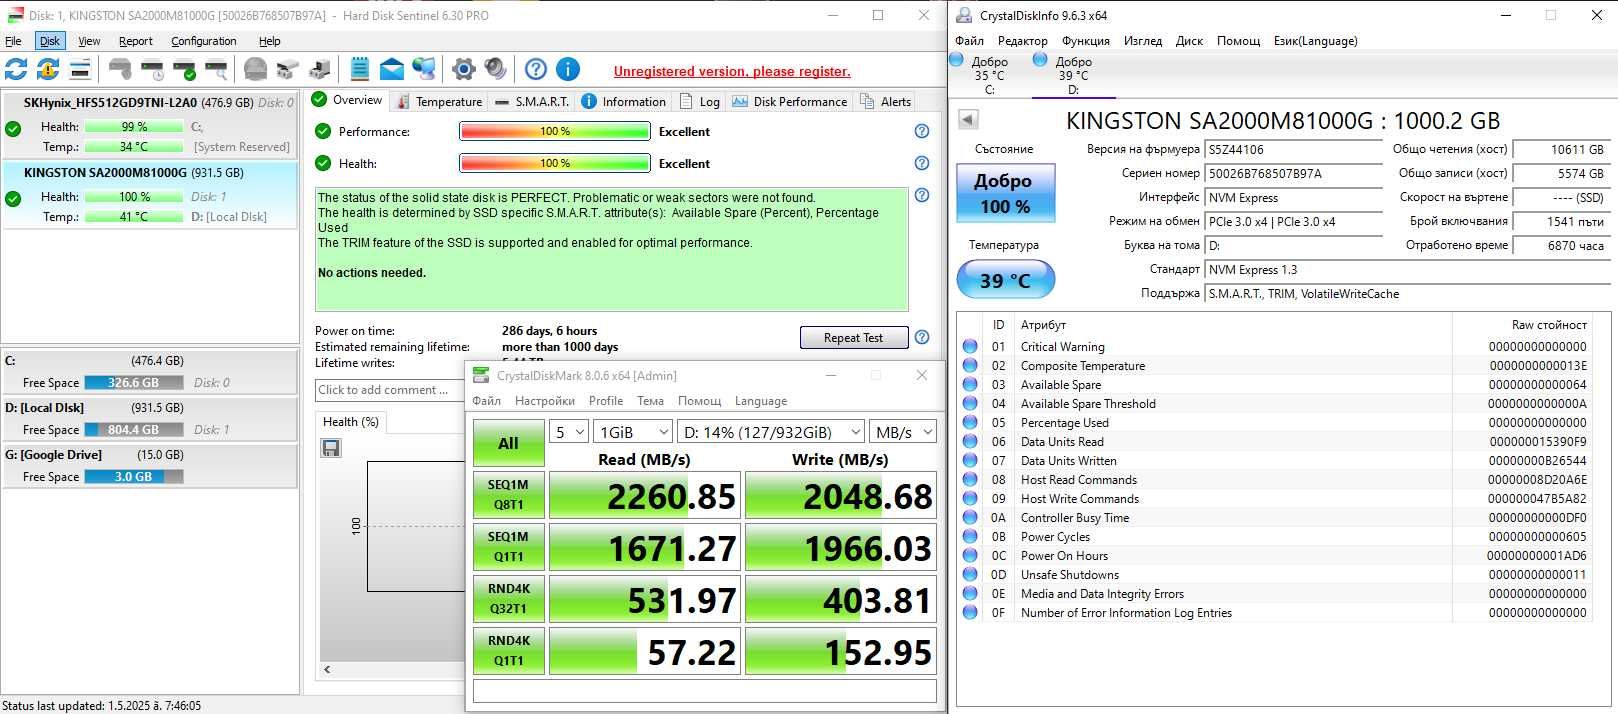The image size is (1618, 714).
Task: Switch to the S.M.A.R.T. tab
Action: [x=533, y=101]
